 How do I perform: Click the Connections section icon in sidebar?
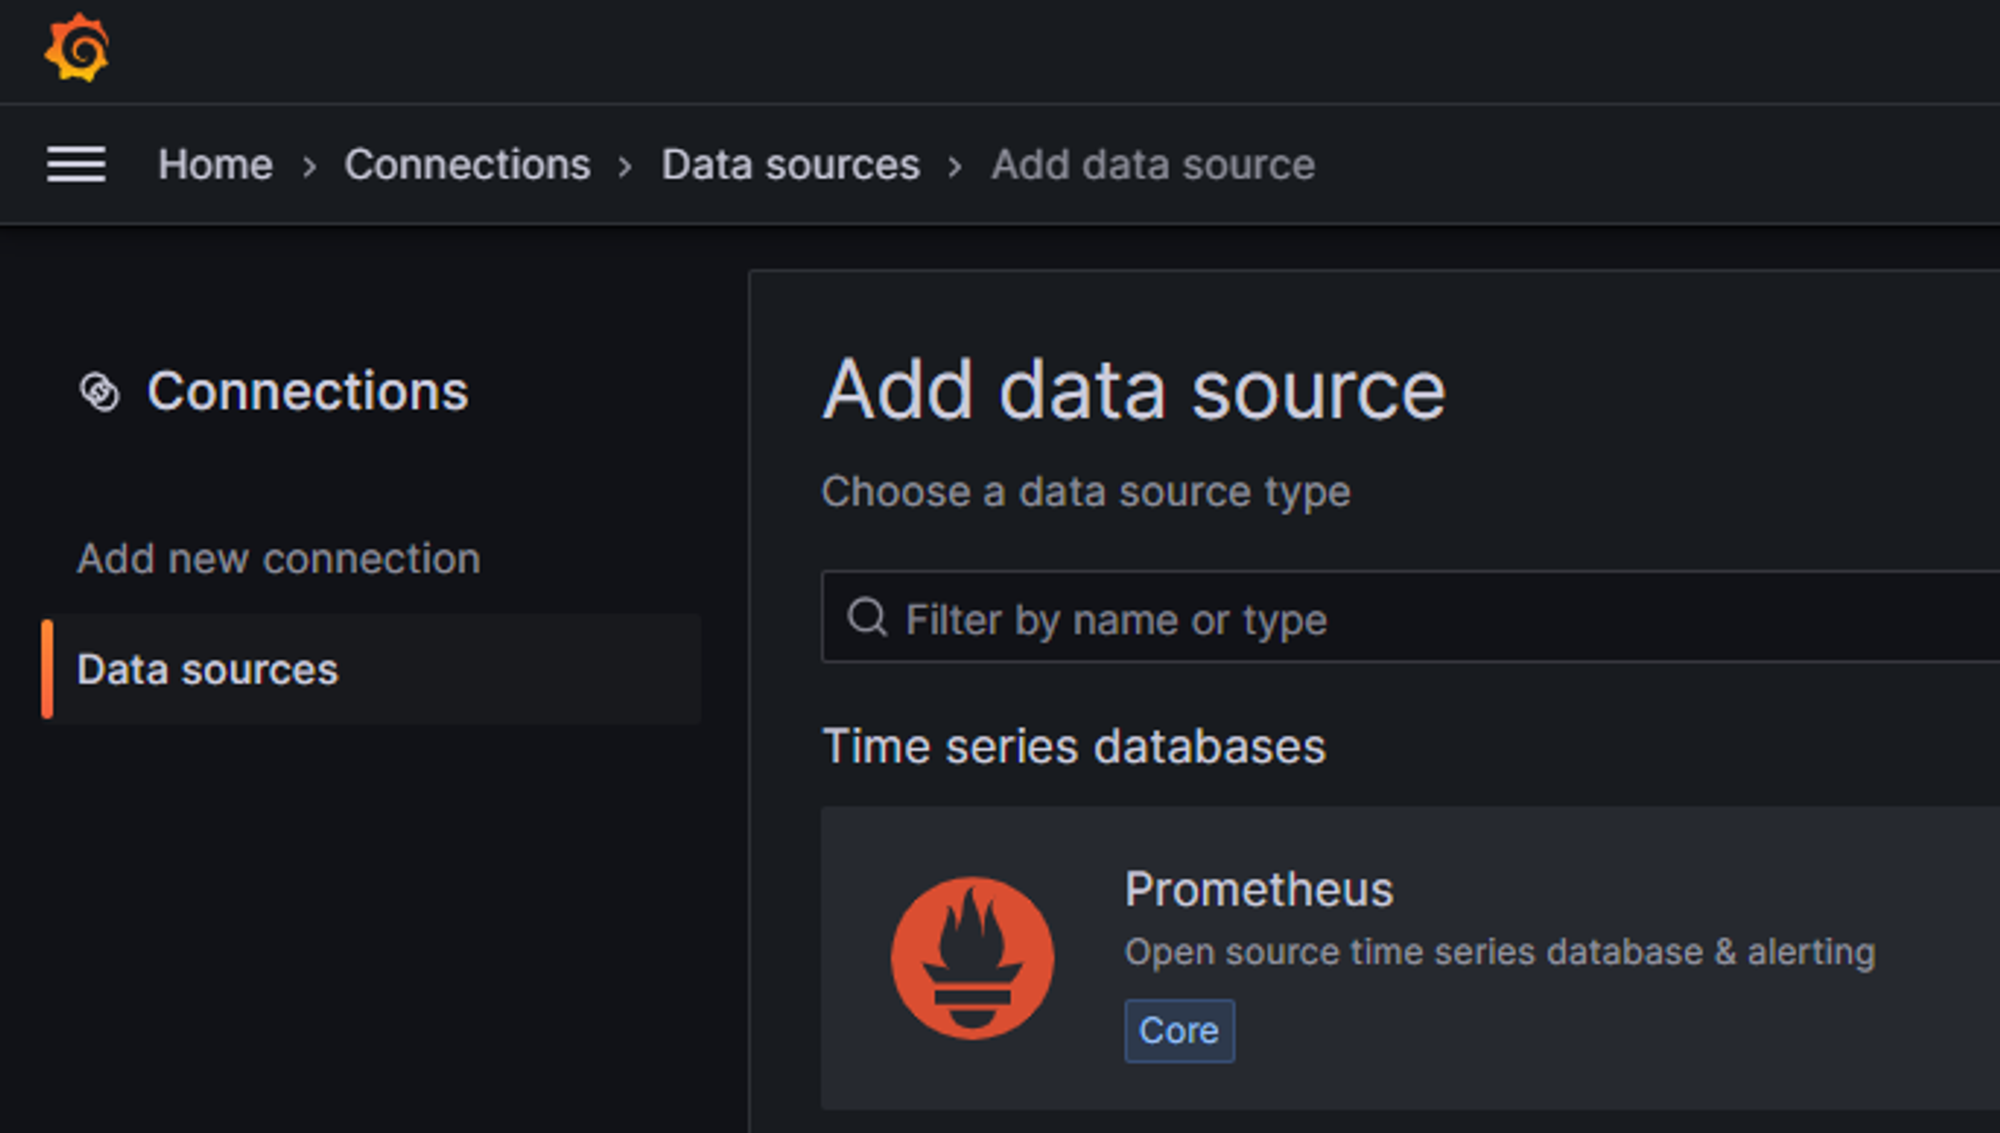pos(99,392)
